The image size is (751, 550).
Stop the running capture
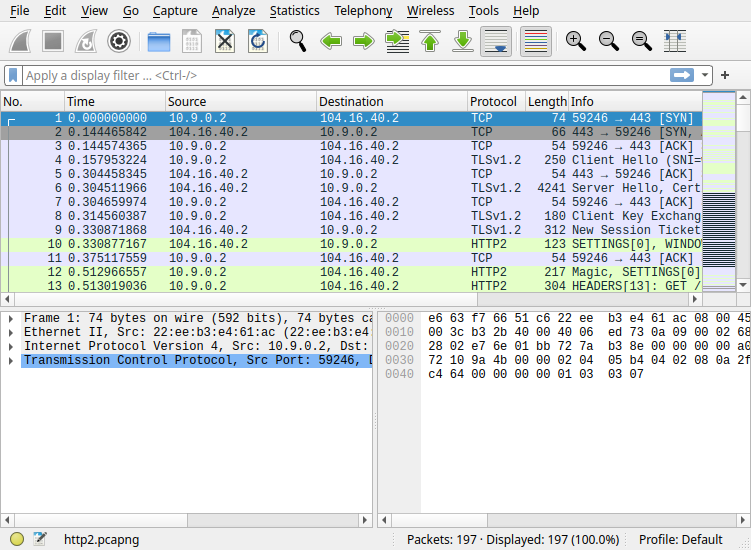point(53,41)
